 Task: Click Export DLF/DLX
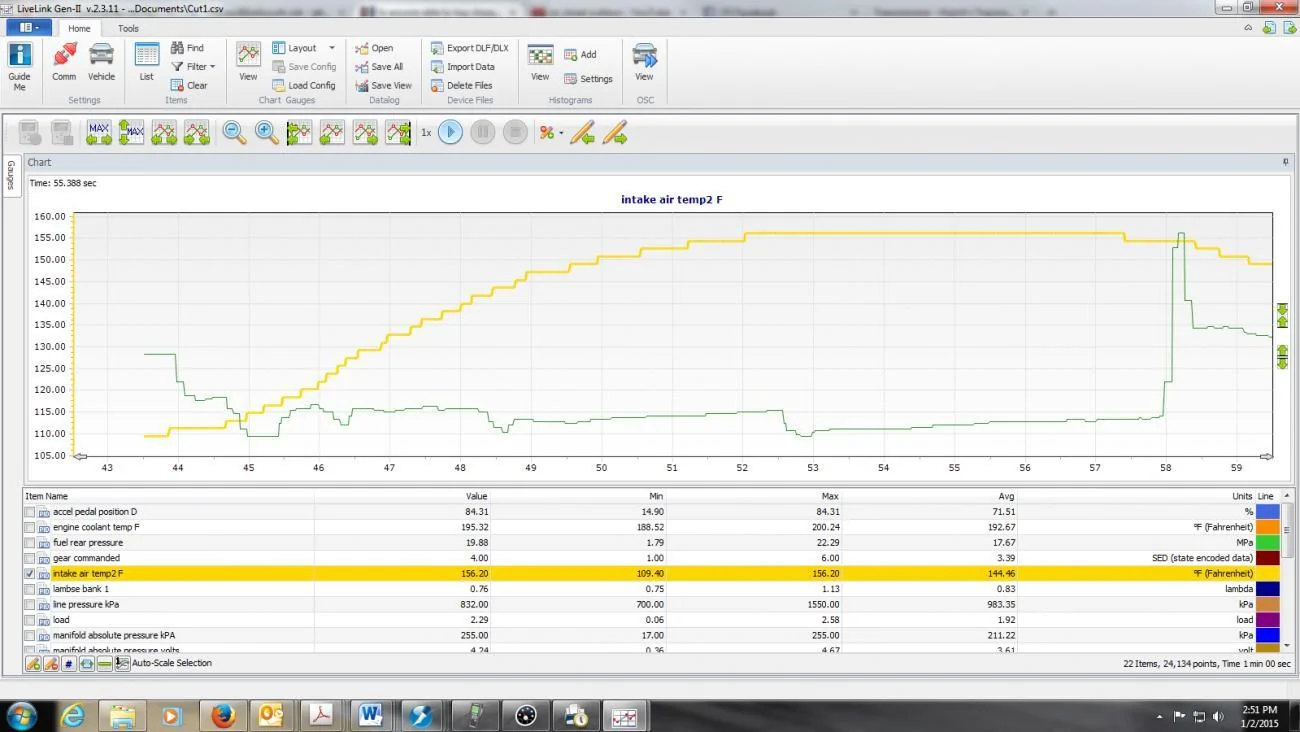tap(469, 48)
